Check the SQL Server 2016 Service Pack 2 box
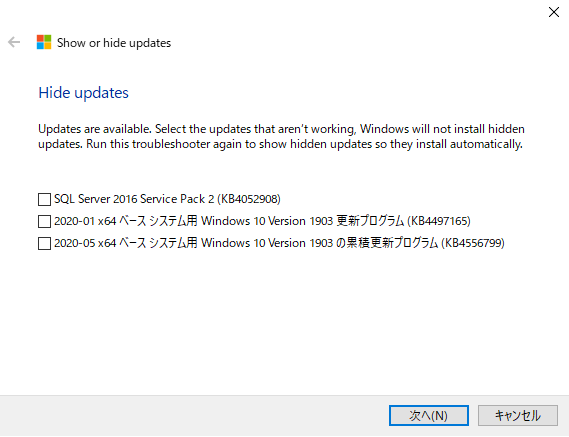Screen dimensions: 569x437 44,199
